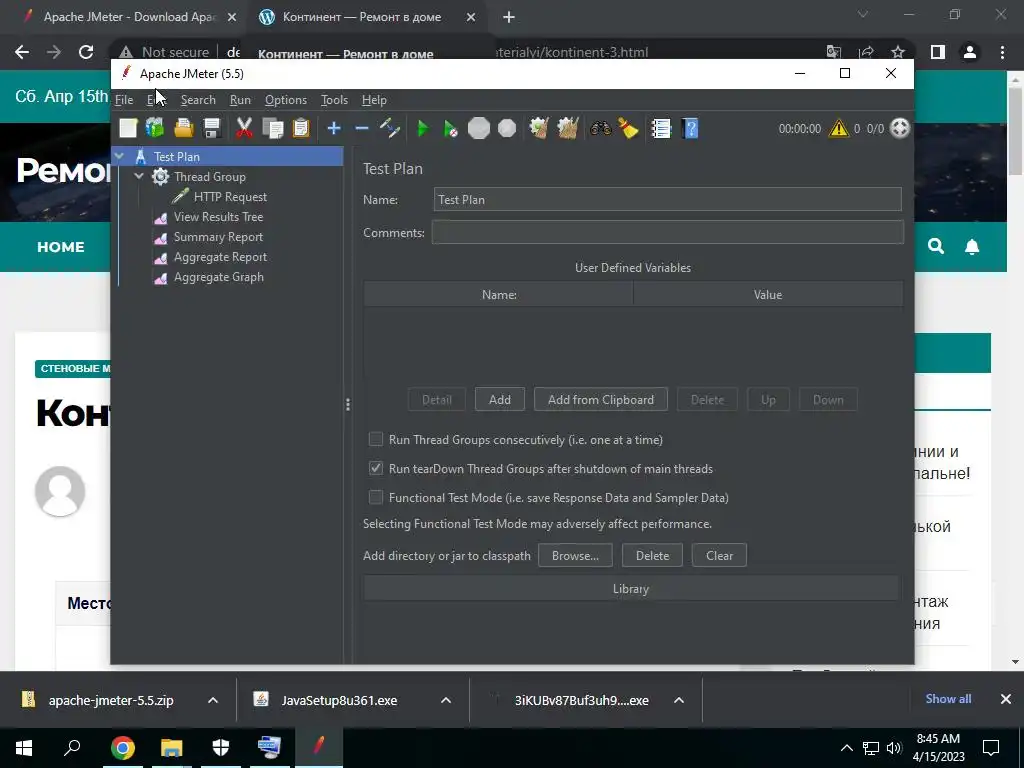Viewport: 1024px width, 768px height.
Task: Open File Explorer from taskbar
Action: tap(172, 748)
